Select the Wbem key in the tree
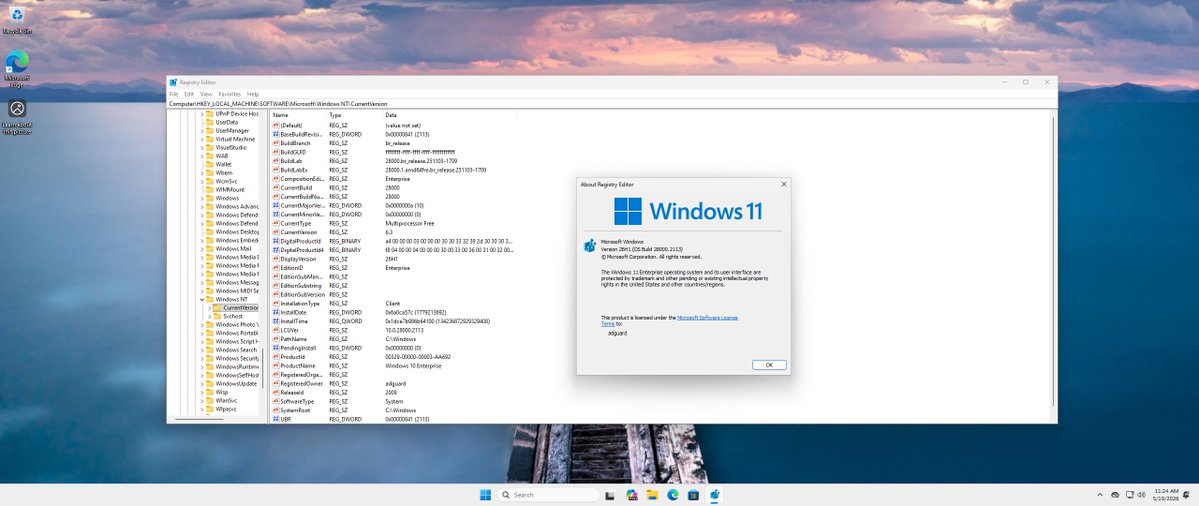This screenshot has width=1199, height=506. [222, 173]
